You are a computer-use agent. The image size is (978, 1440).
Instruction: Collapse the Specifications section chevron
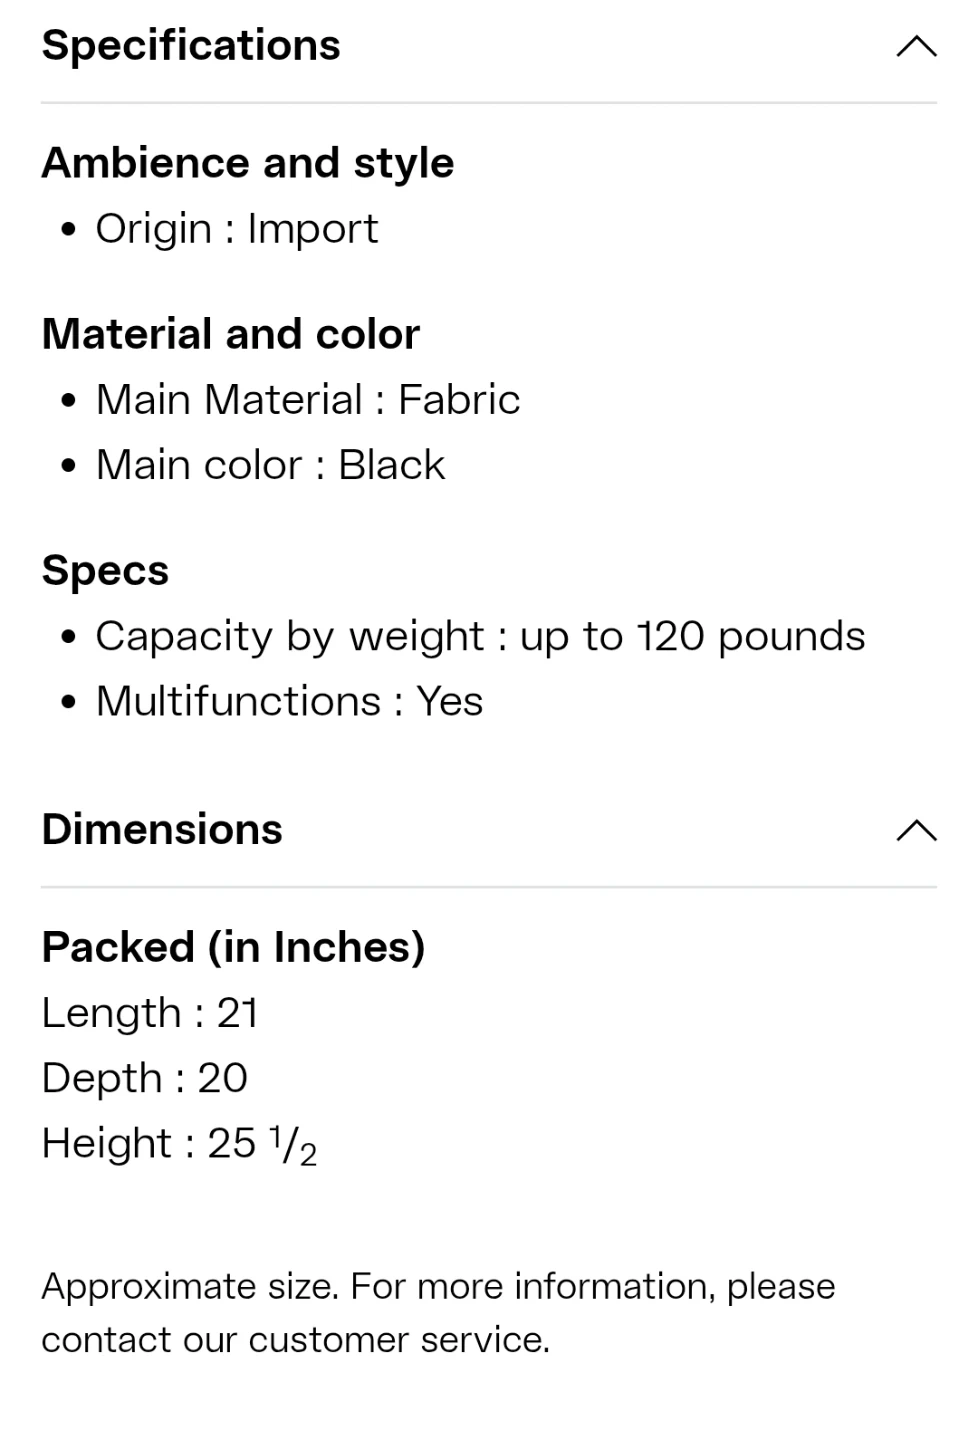pos(916,46)
